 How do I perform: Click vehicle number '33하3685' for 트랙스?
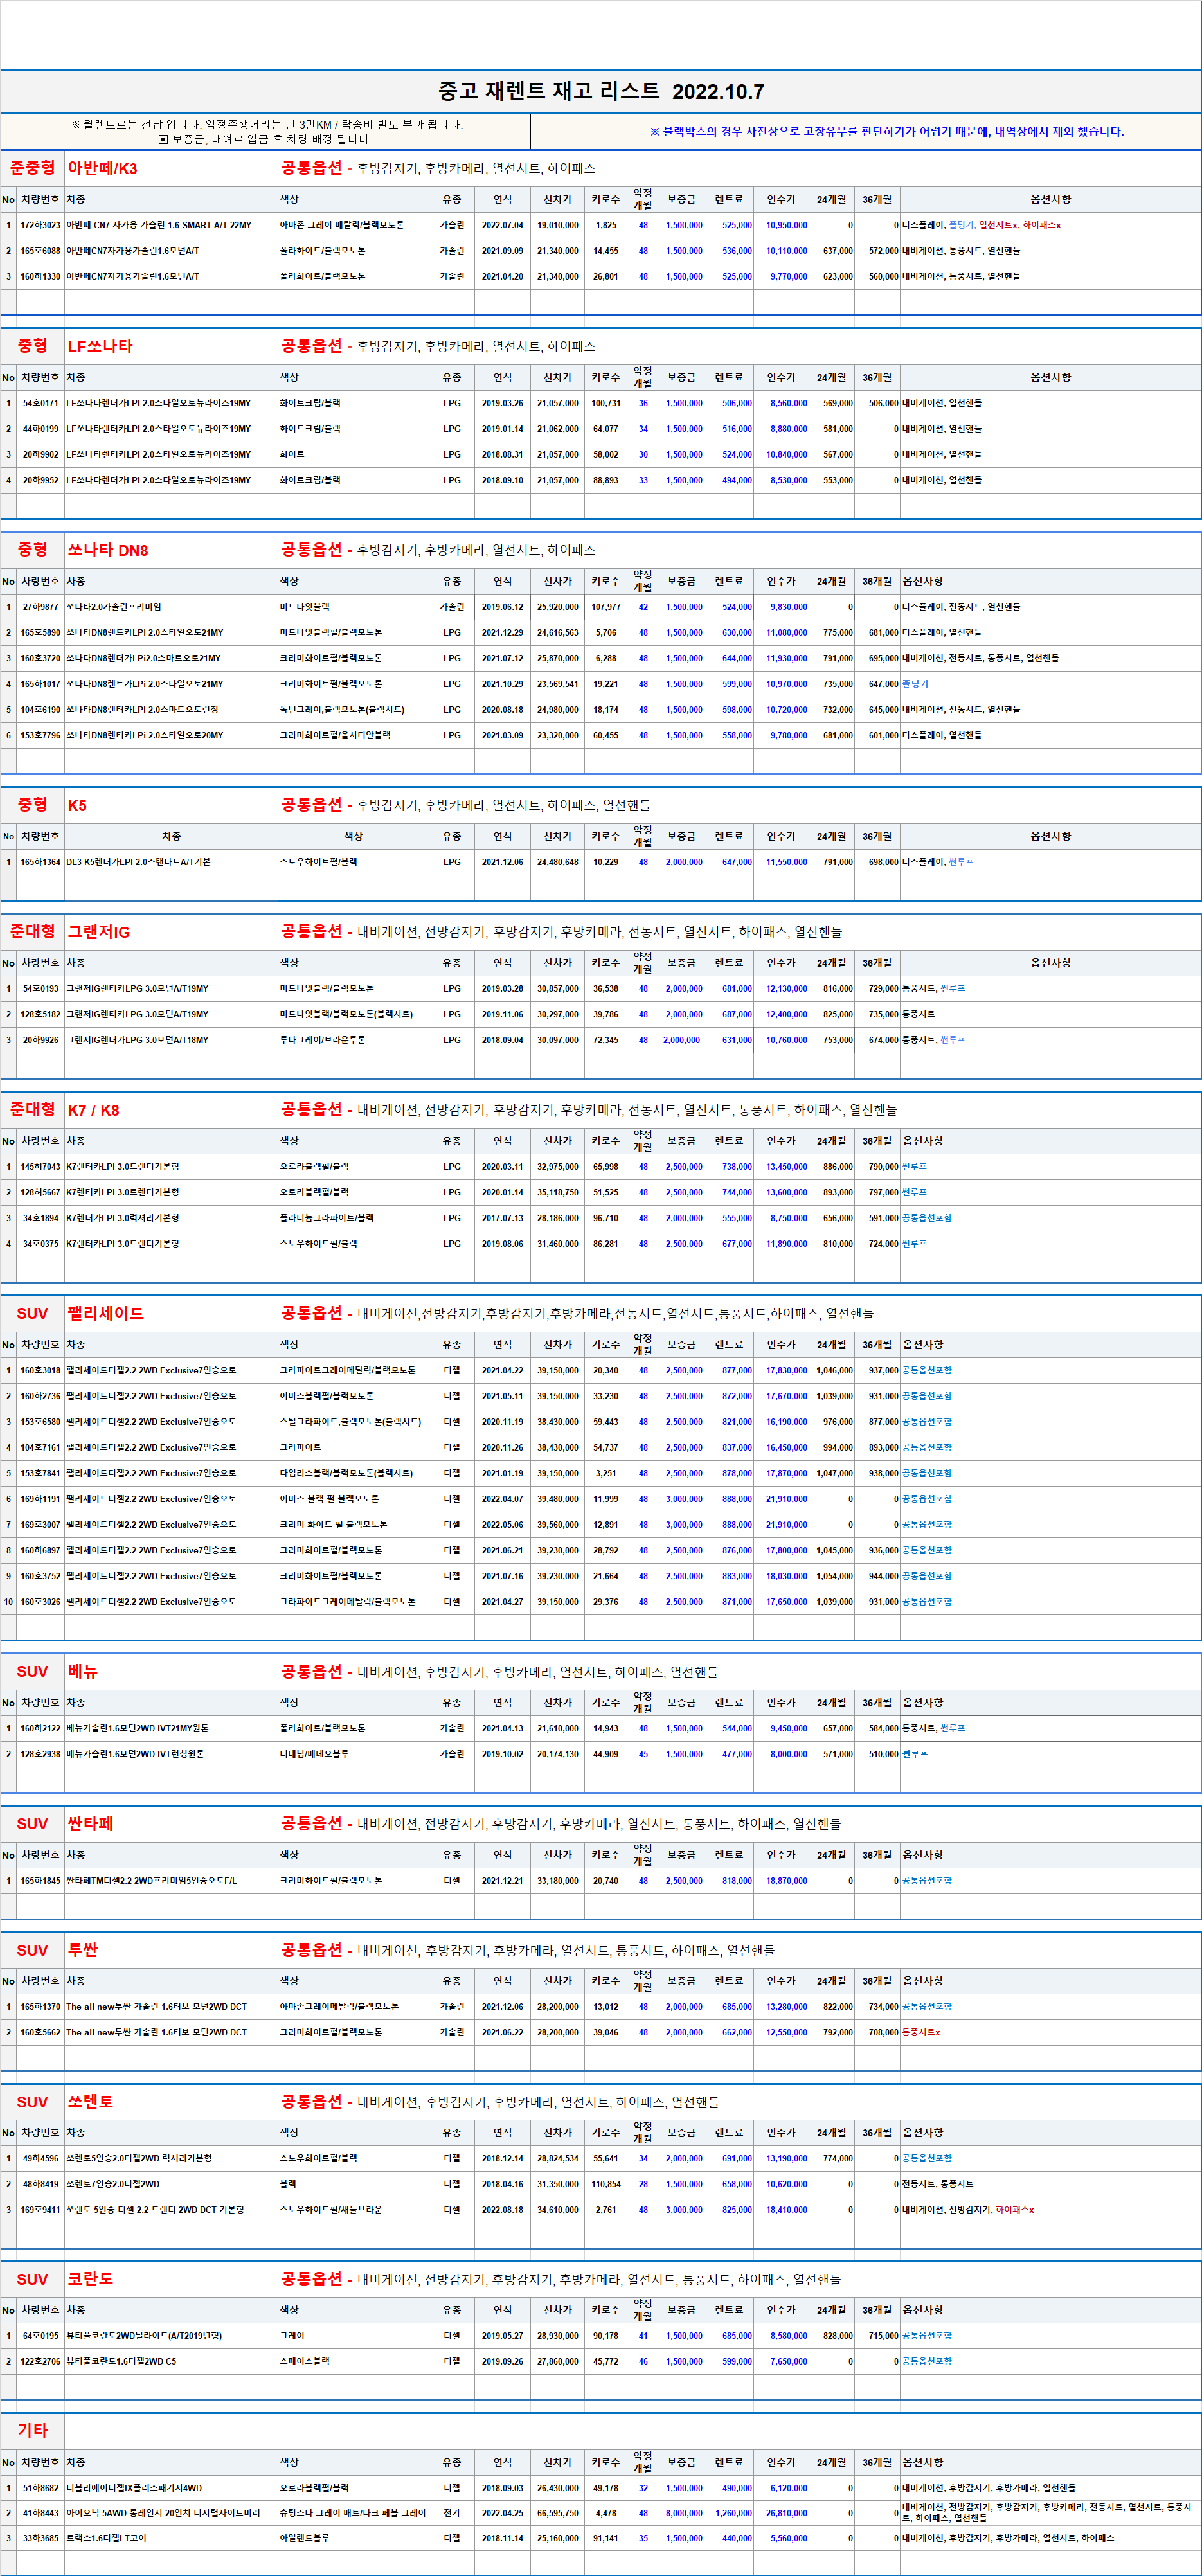click(x=40, y=2538)
